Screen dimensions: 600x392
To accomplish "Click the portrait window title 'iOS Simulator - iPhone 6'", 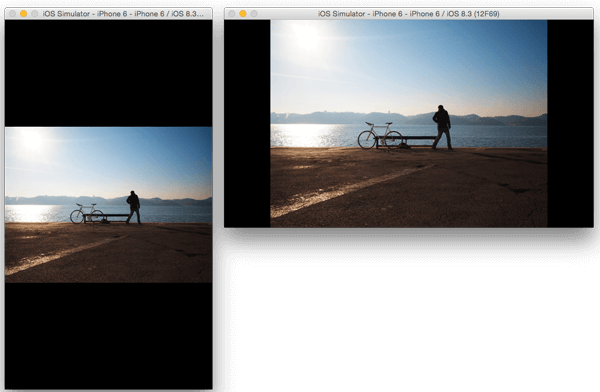I will 123,14.
